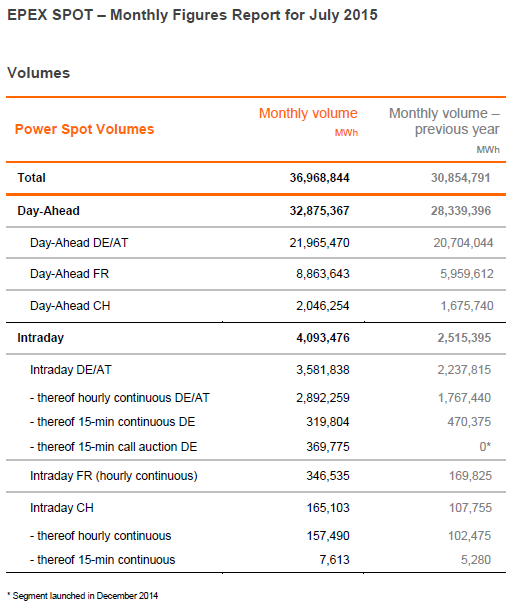Click thereof hourly continuous DE/AT label

(120, 398)
